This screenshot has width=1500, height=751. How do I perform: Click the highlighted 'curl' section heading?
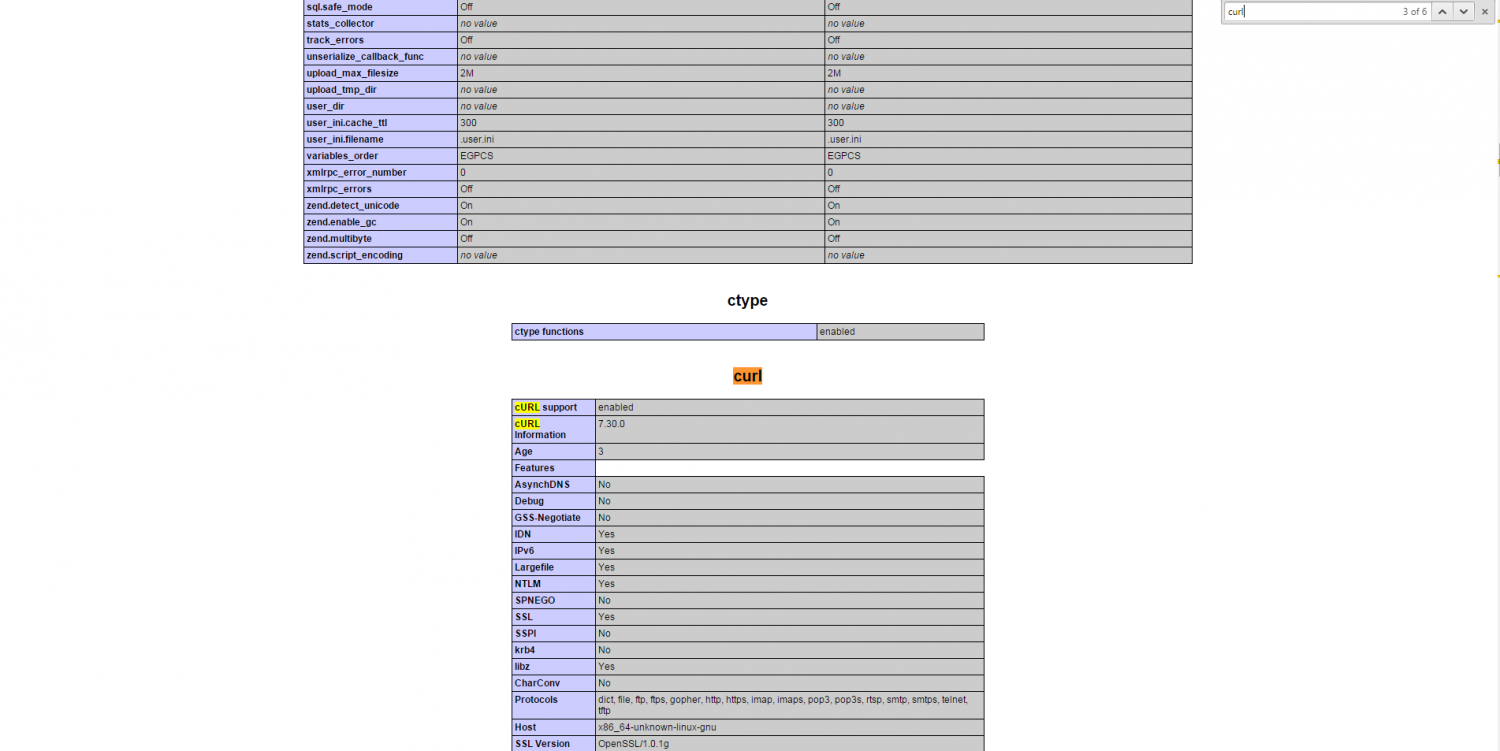[747, 376]
